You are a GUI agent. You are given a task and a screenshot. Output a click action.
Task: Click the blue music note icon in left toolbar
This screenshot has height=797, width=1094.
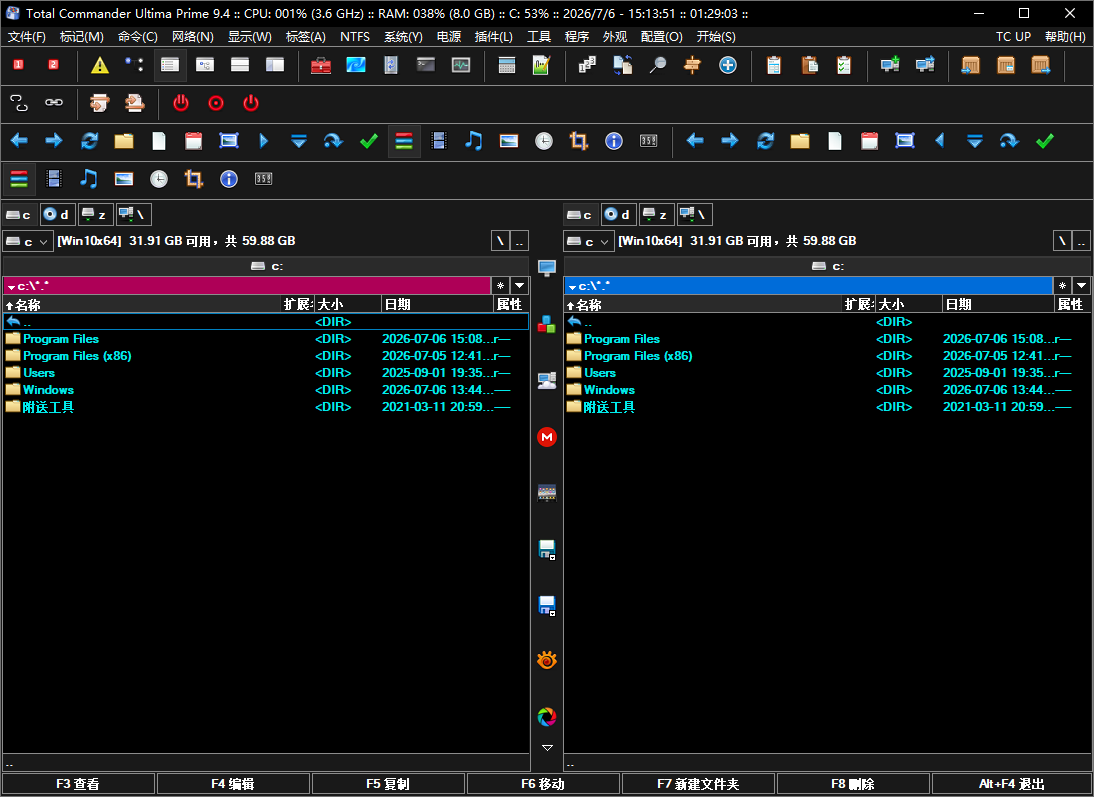(x=474, y=141)
